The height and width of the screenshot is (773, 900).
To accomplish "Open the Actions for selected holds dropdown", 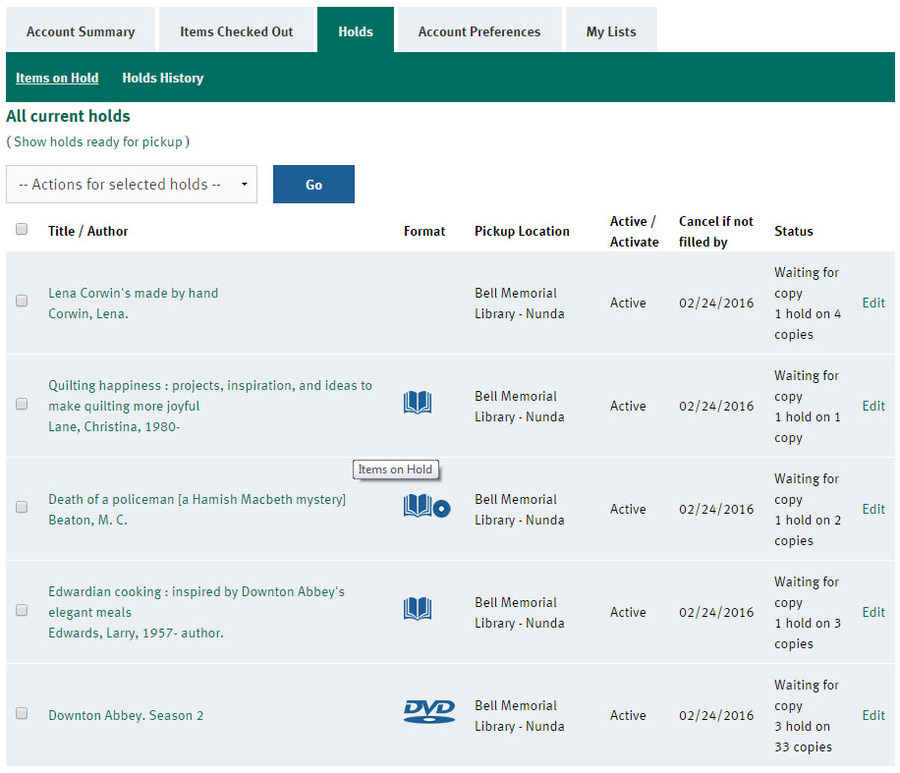I will pyautogui.click(x=131, y=184).
